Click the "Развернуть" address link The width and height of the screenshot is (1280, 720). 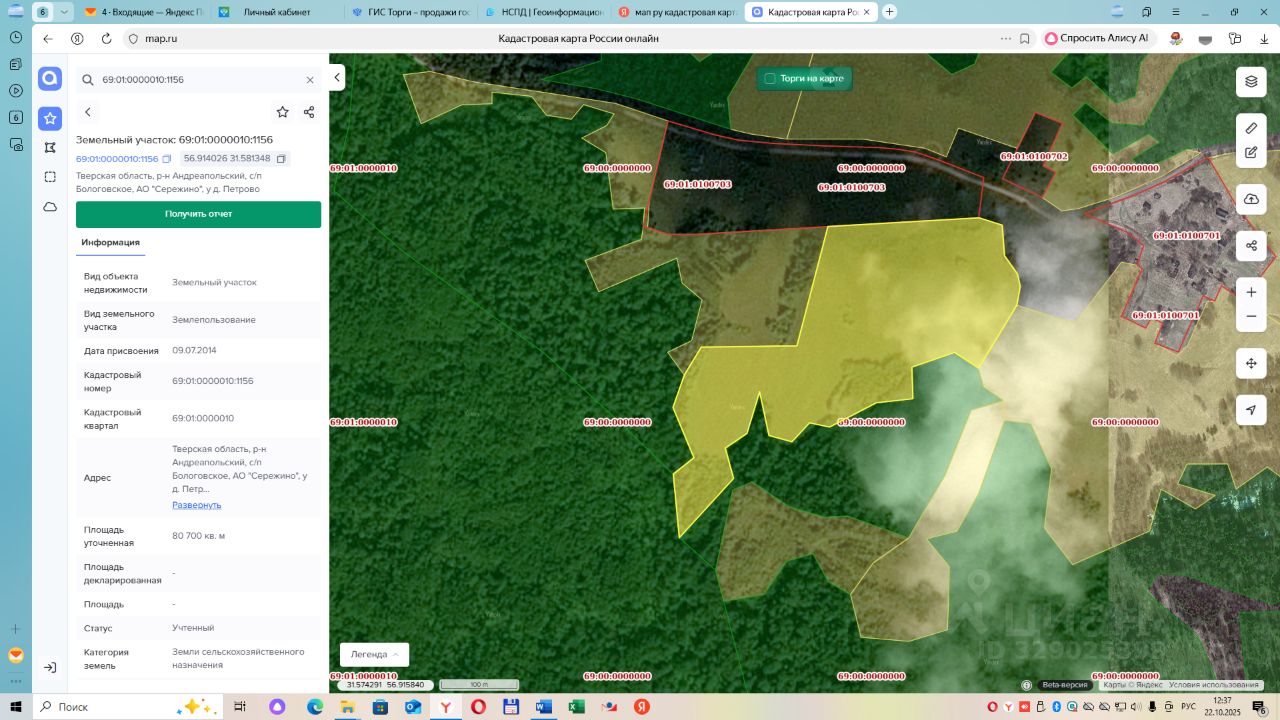coord(197,505)
